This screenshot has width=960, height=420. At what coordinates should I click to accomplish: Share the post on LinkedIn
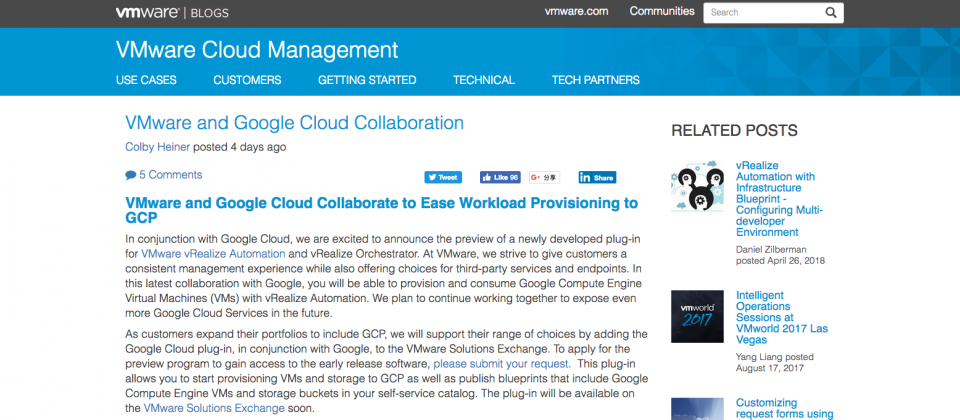[x=597, y=178]
